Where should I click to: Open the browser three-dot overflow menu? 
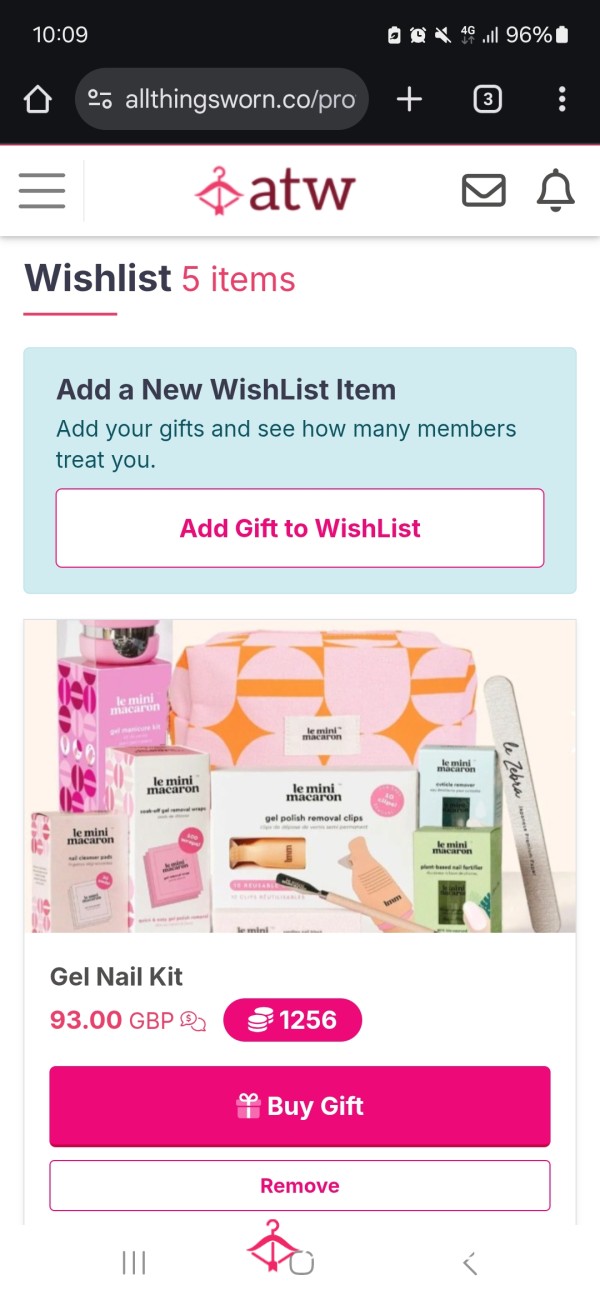(562, 99)
